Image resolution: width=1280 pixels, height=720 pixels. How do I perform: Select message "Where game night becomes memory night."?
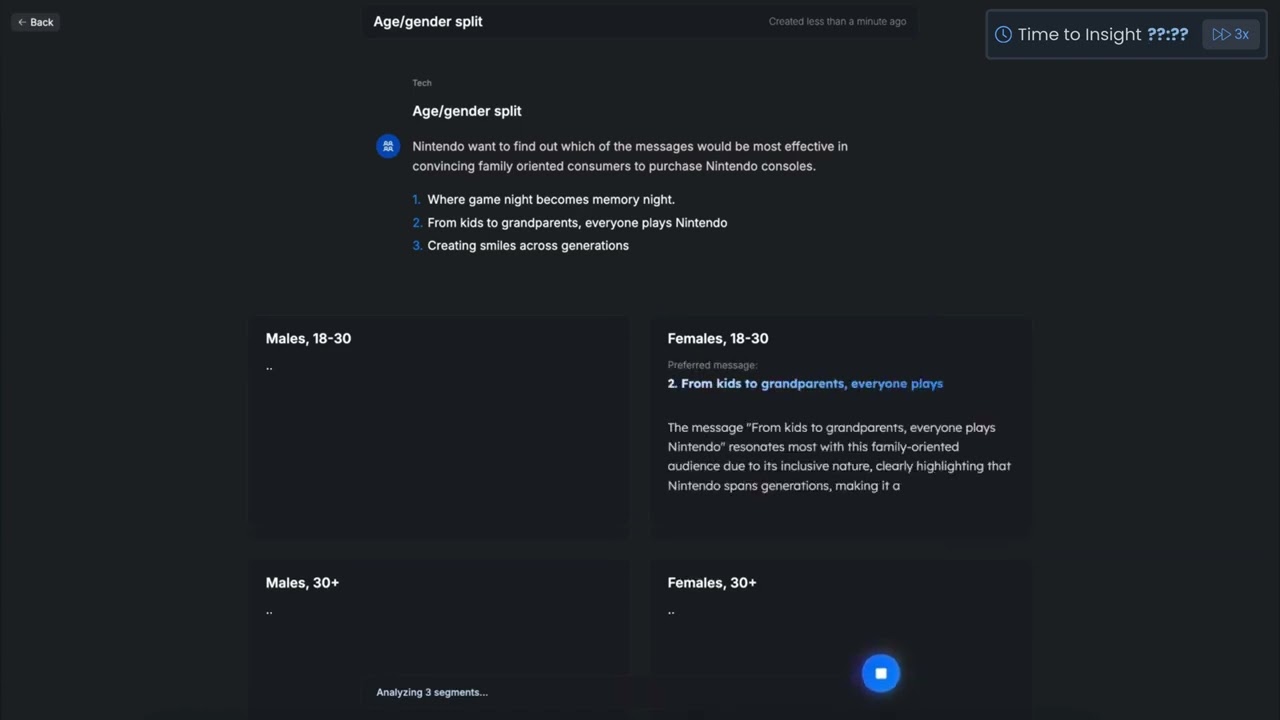551,199
